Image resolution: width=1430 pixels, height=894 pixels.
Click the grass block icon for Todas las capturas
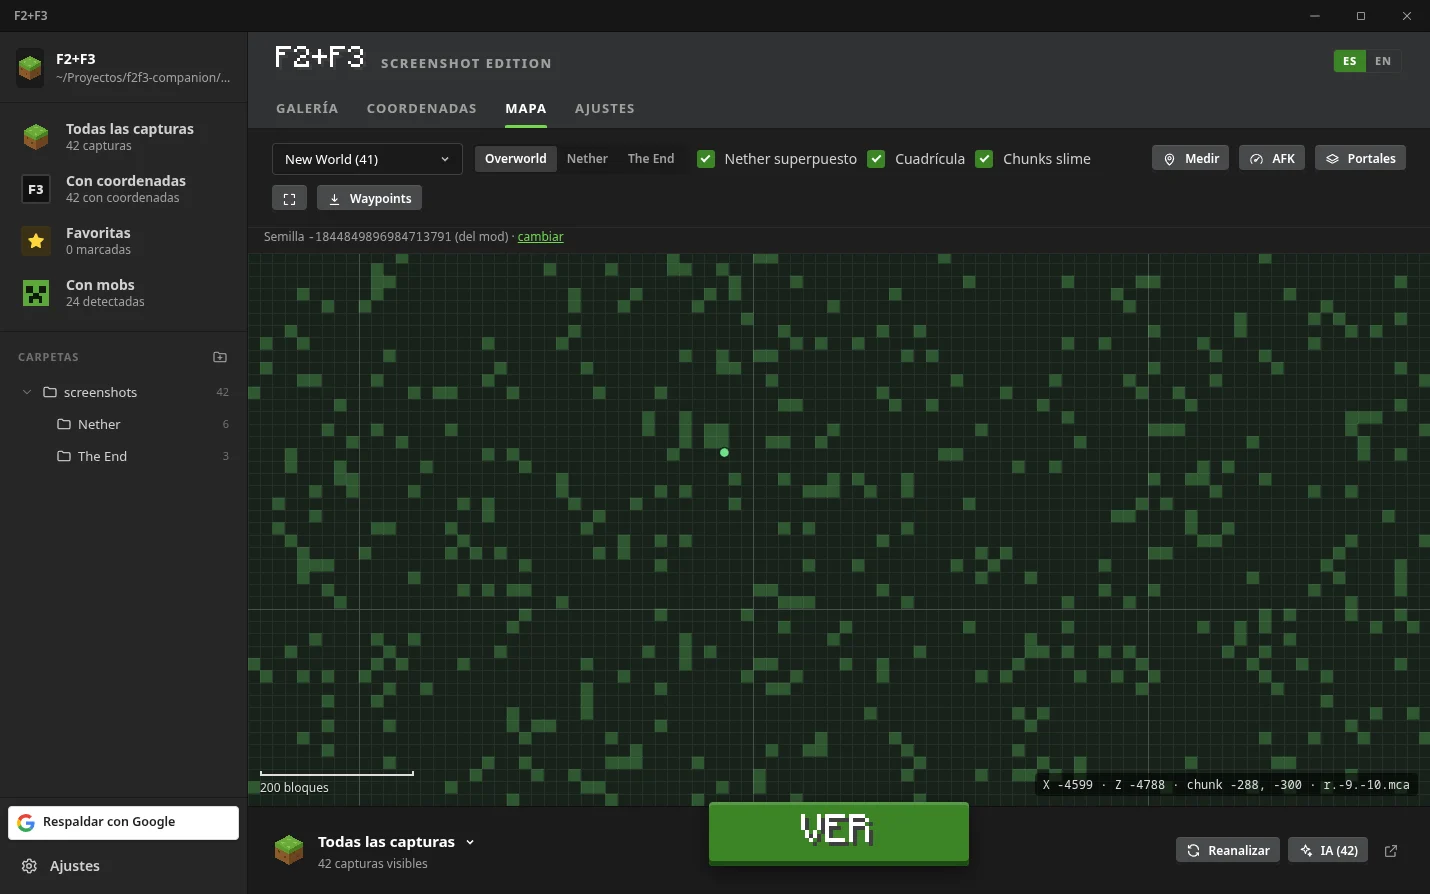pyautogui.click(x=36, y=137)
